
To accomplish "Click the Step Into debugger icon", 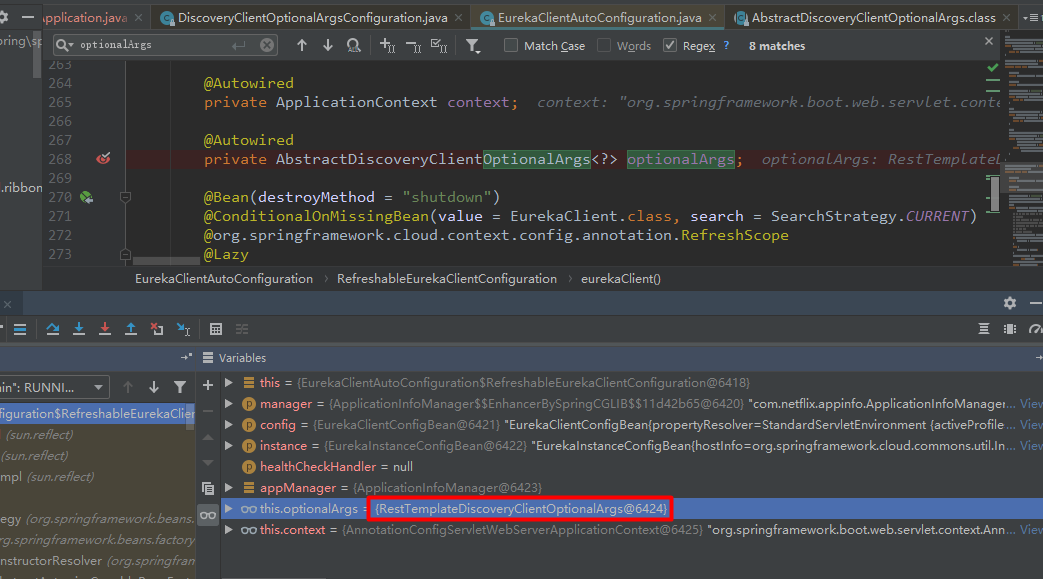I will (78, 329).
